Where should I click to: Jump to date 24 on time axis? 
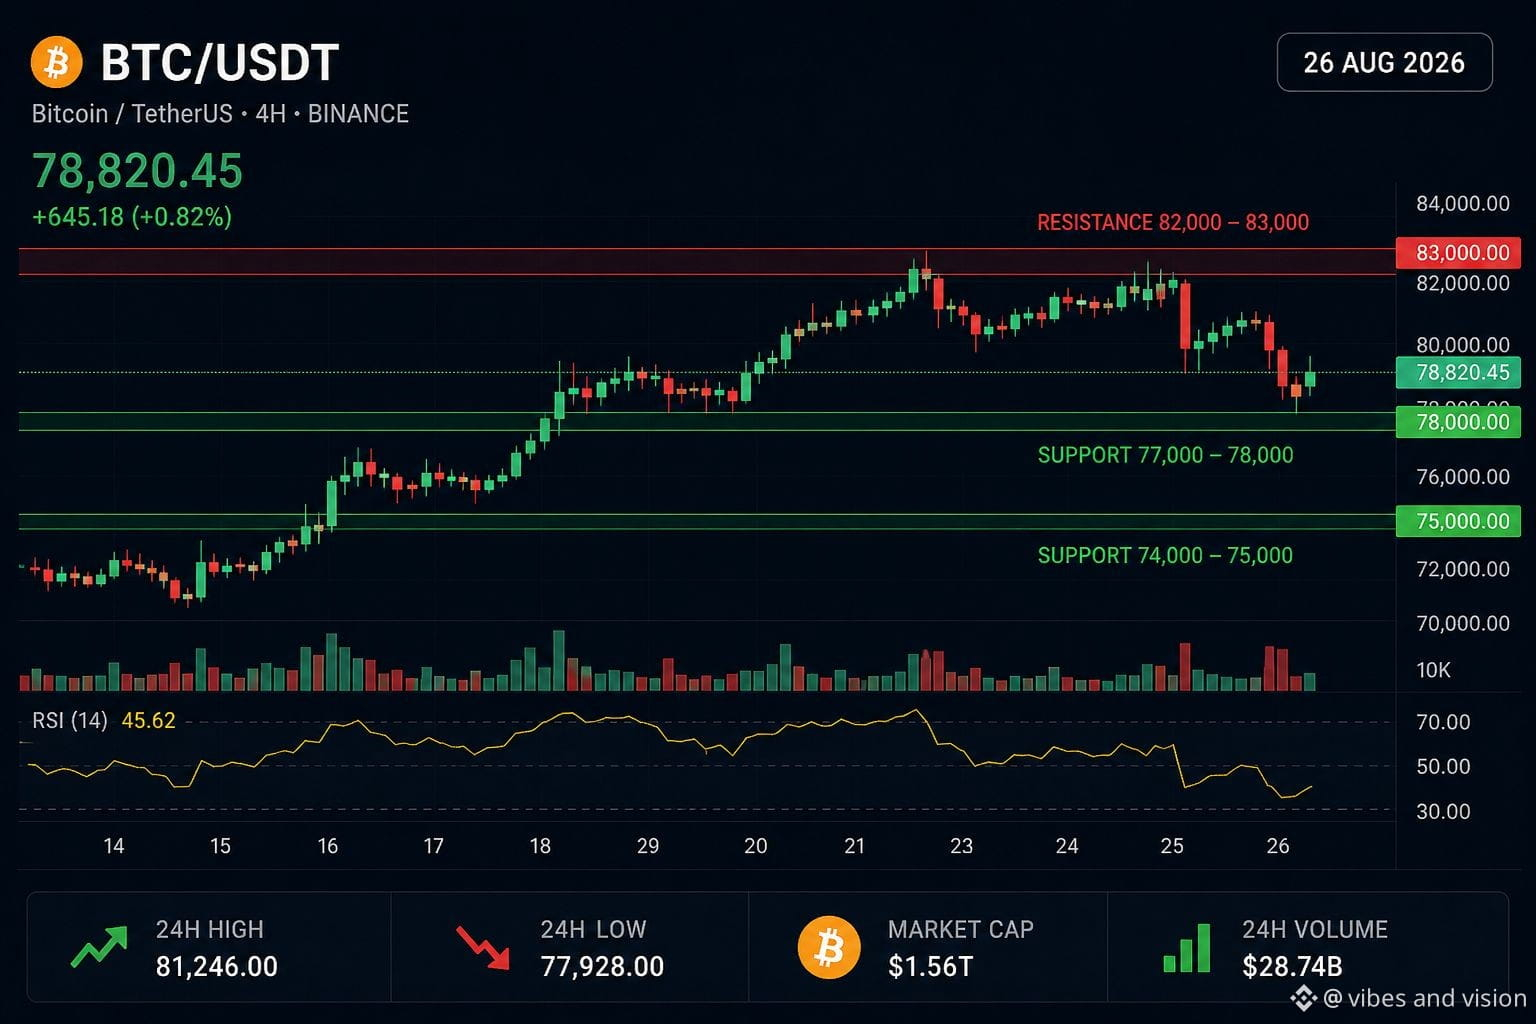click(x=1067, y=846)
